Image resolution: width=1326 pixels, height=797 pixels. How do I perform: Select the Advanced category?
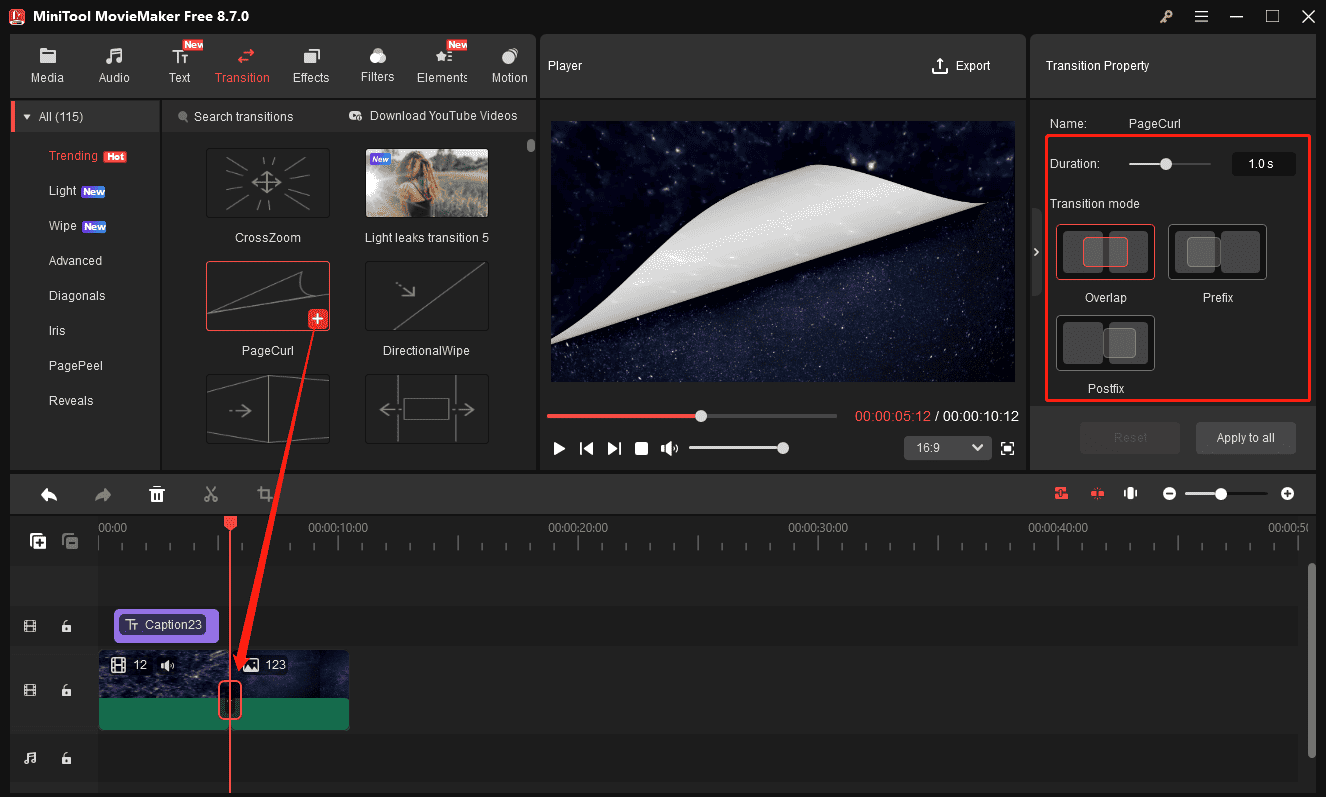75,261
